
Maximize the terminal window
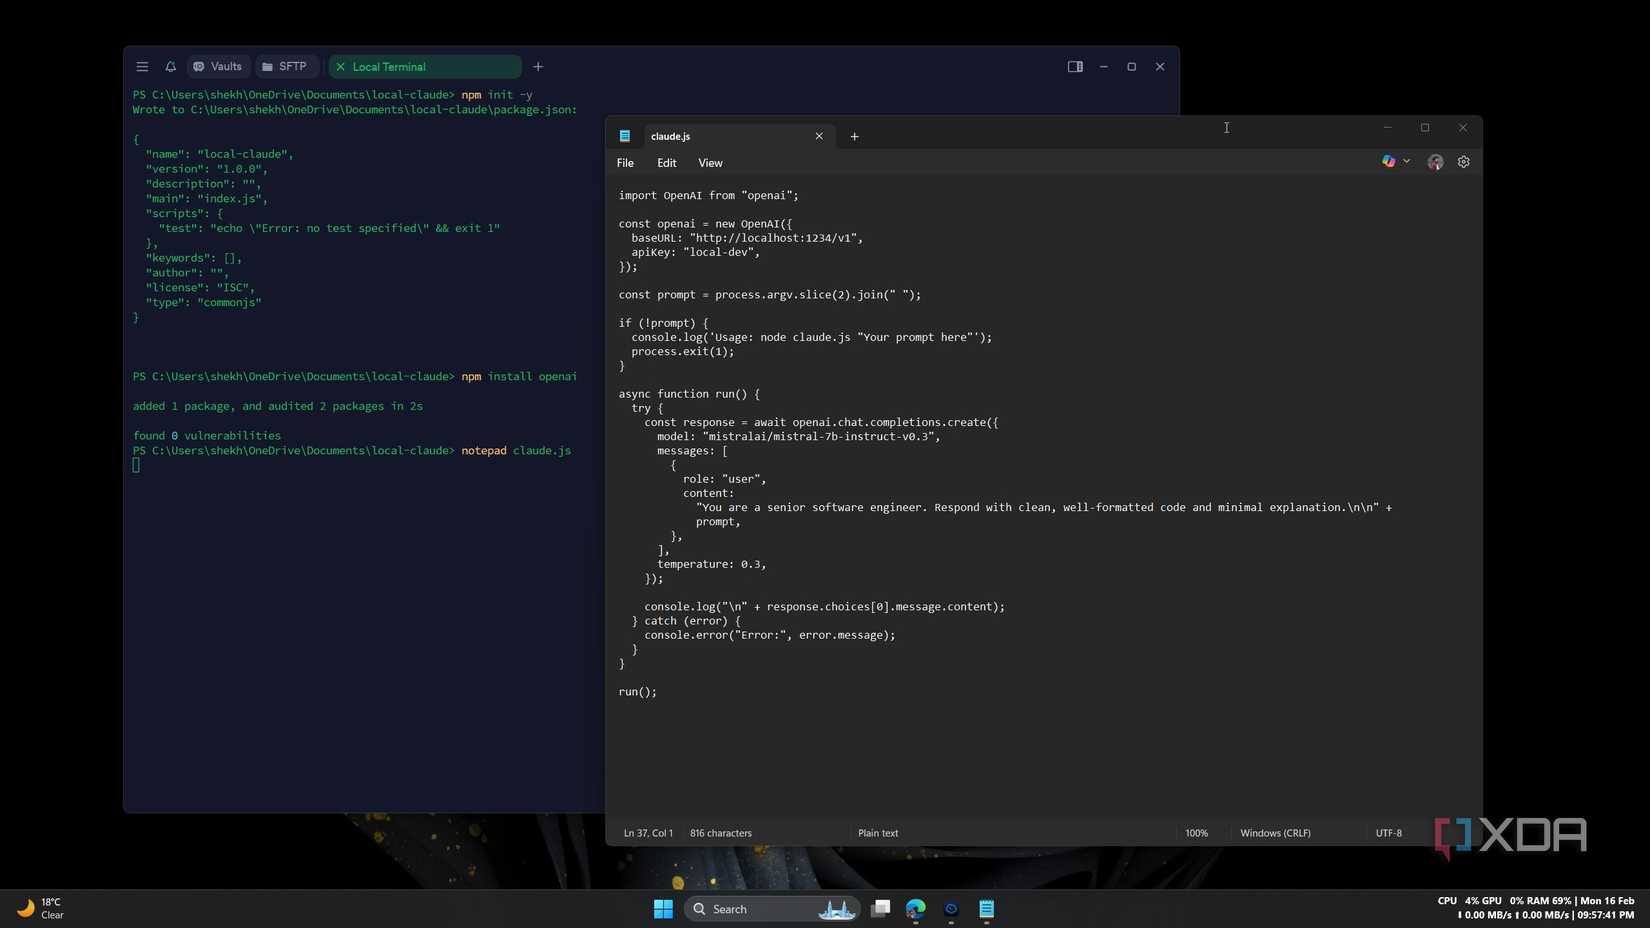pyautogui.click(x=1132, y=67)
